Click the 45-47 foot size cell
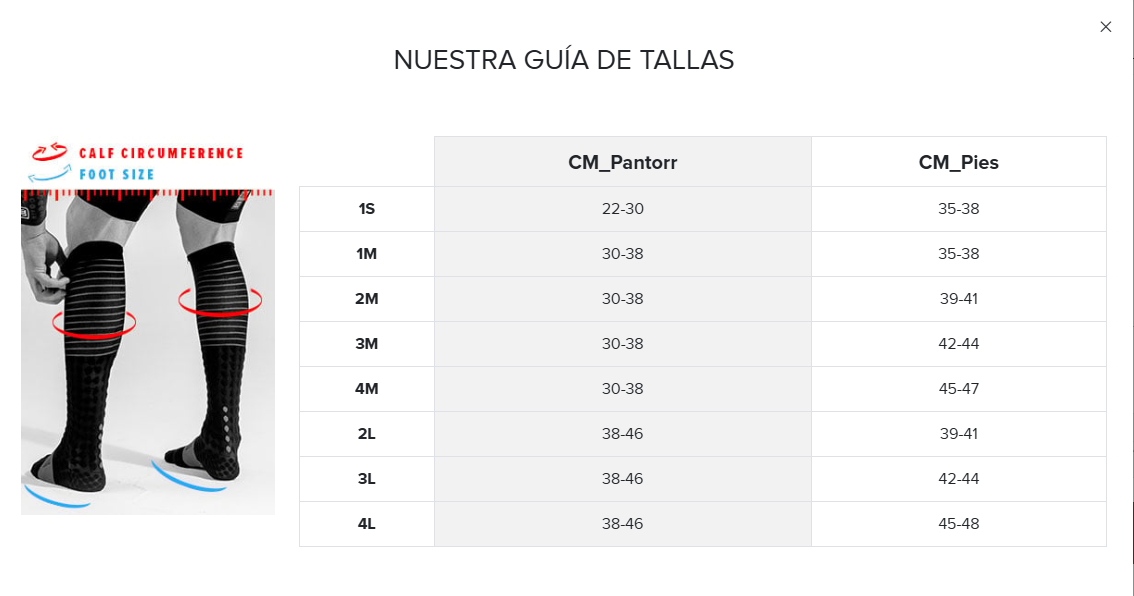The image size is (1134, 596). (958, 389)
